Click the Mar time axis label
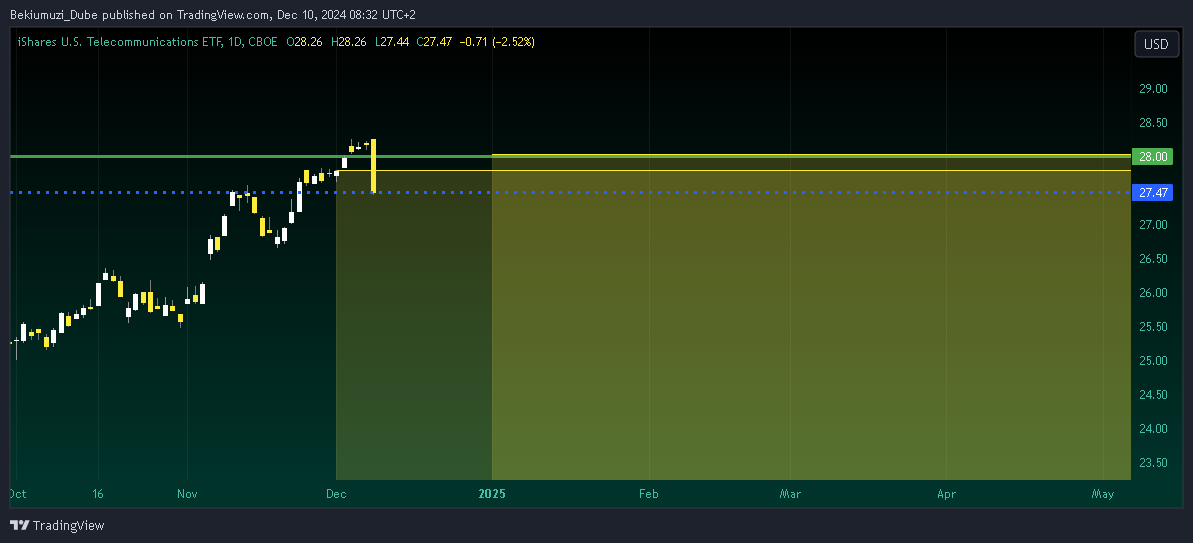The height and width of the screenshot is (543, 1193). coord(791,494)
